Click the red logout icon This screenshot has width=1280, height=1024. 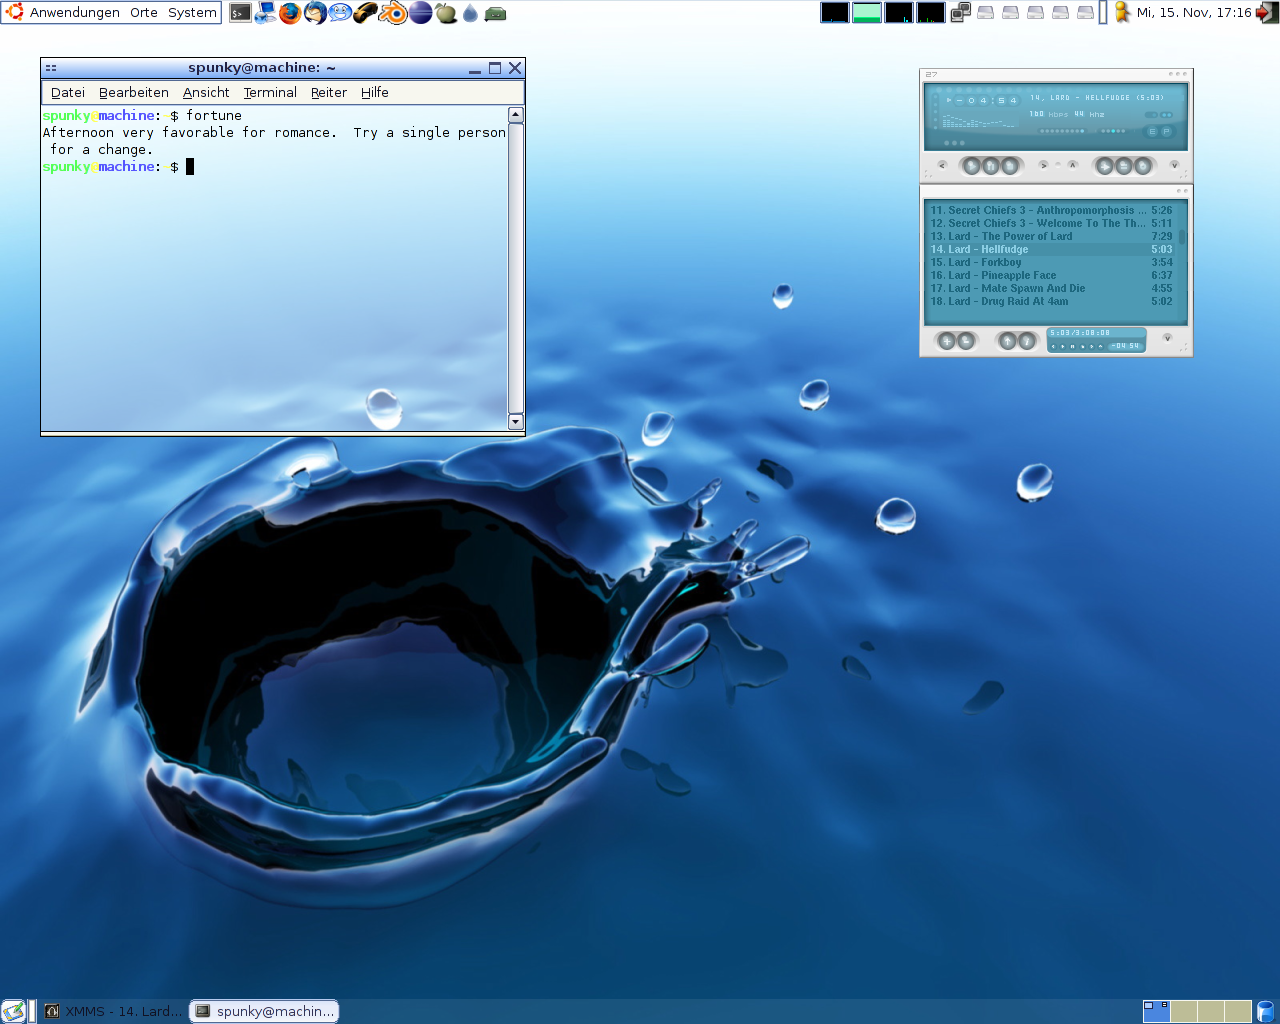click(x=1266, y=13)
